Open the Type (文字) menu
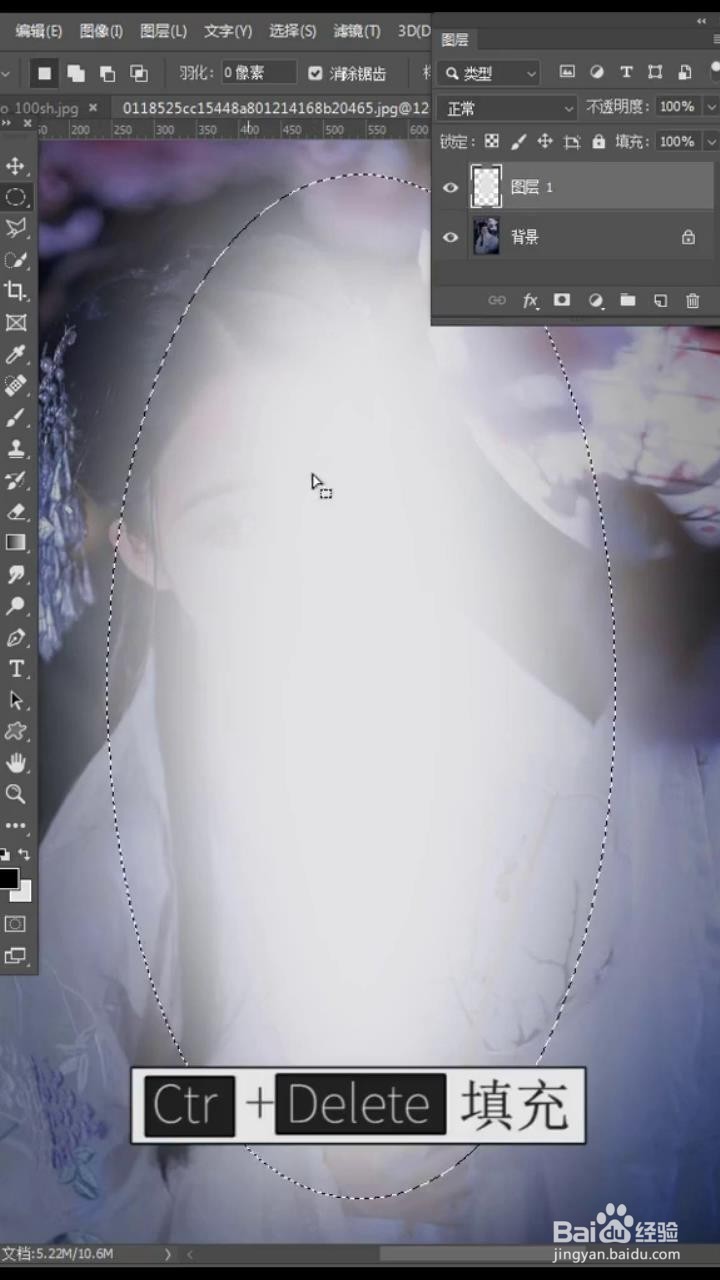720x1280 pixels. 227,31
